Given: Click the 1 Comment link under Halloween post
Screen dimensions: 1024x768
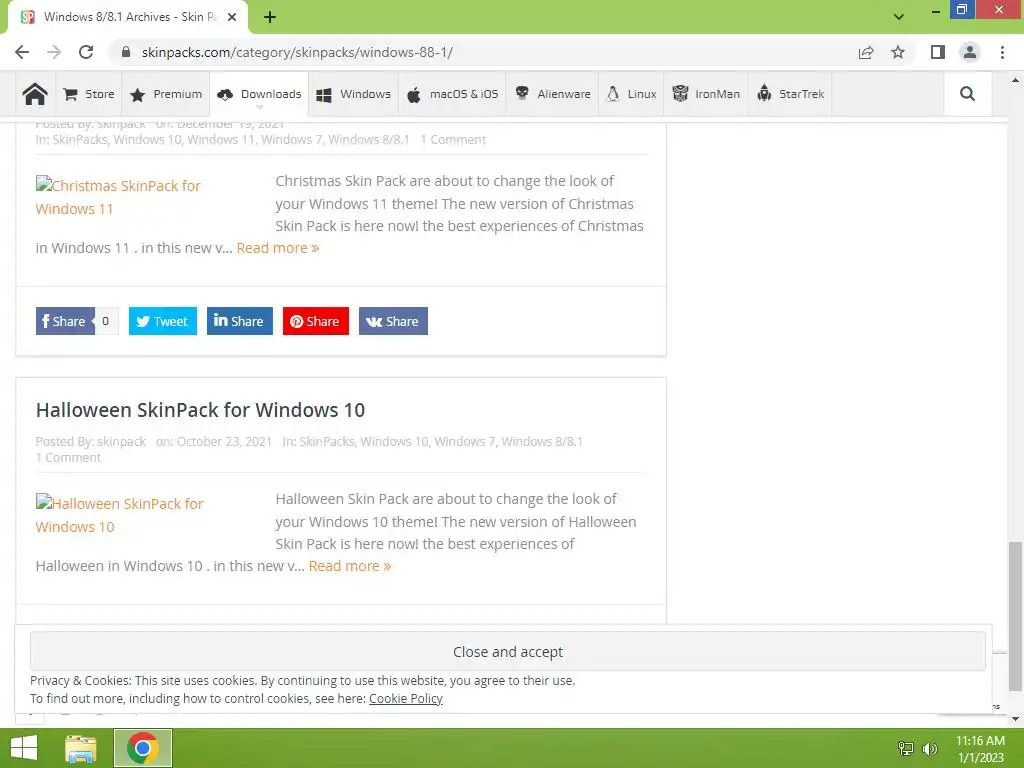Looking at the screenshot, I should tap(68, 458).
